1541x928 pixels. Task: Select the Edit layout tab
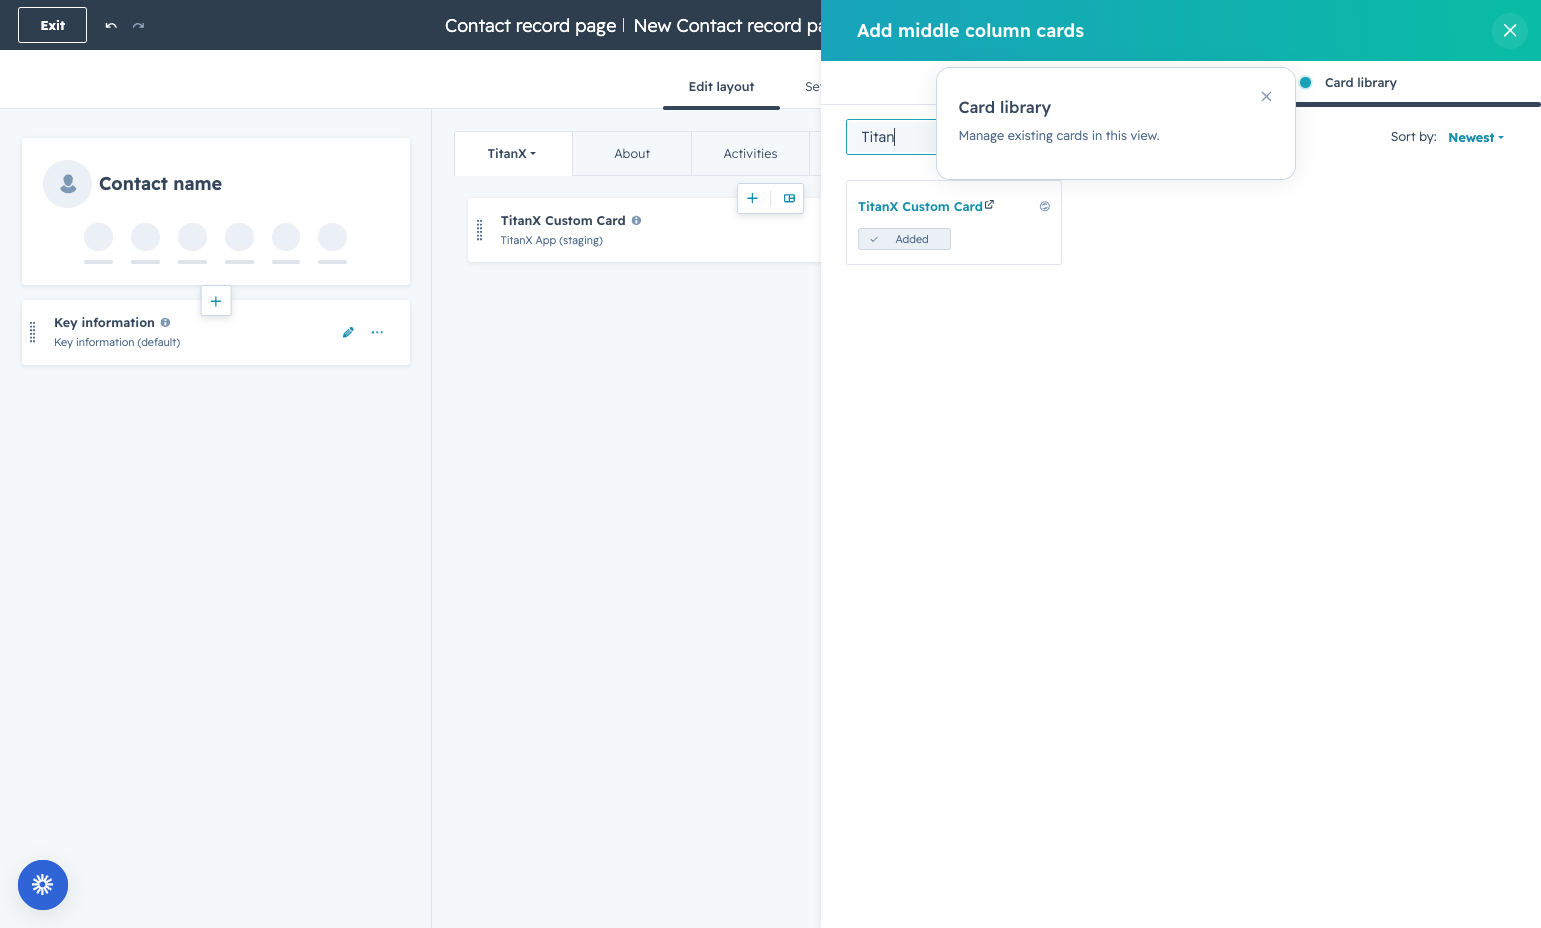(x=721, y=87)
